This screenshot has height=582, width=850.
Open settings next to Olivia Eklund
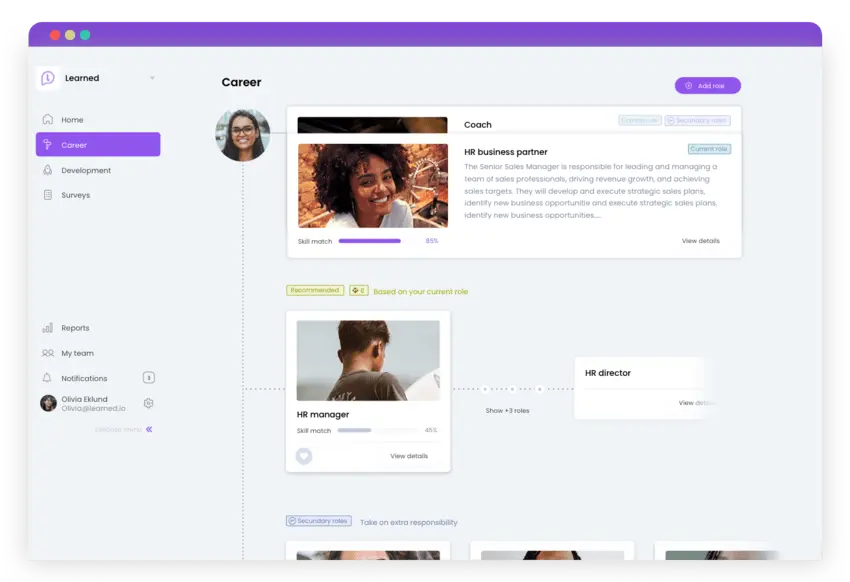tap(148, 402)
